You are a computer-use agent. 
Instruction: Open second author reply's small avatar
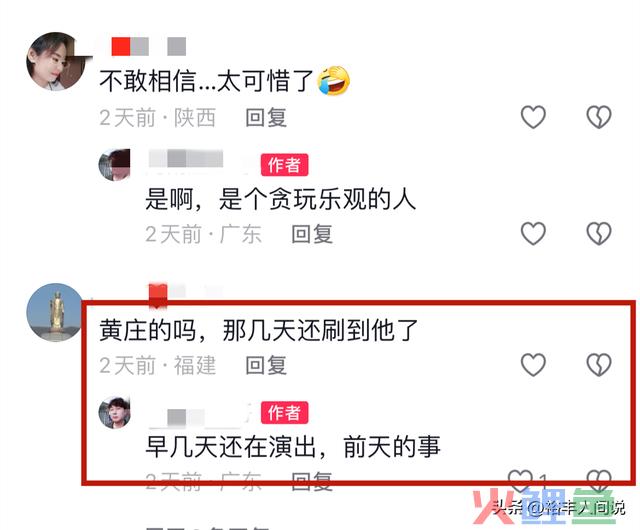coord(115,412)
